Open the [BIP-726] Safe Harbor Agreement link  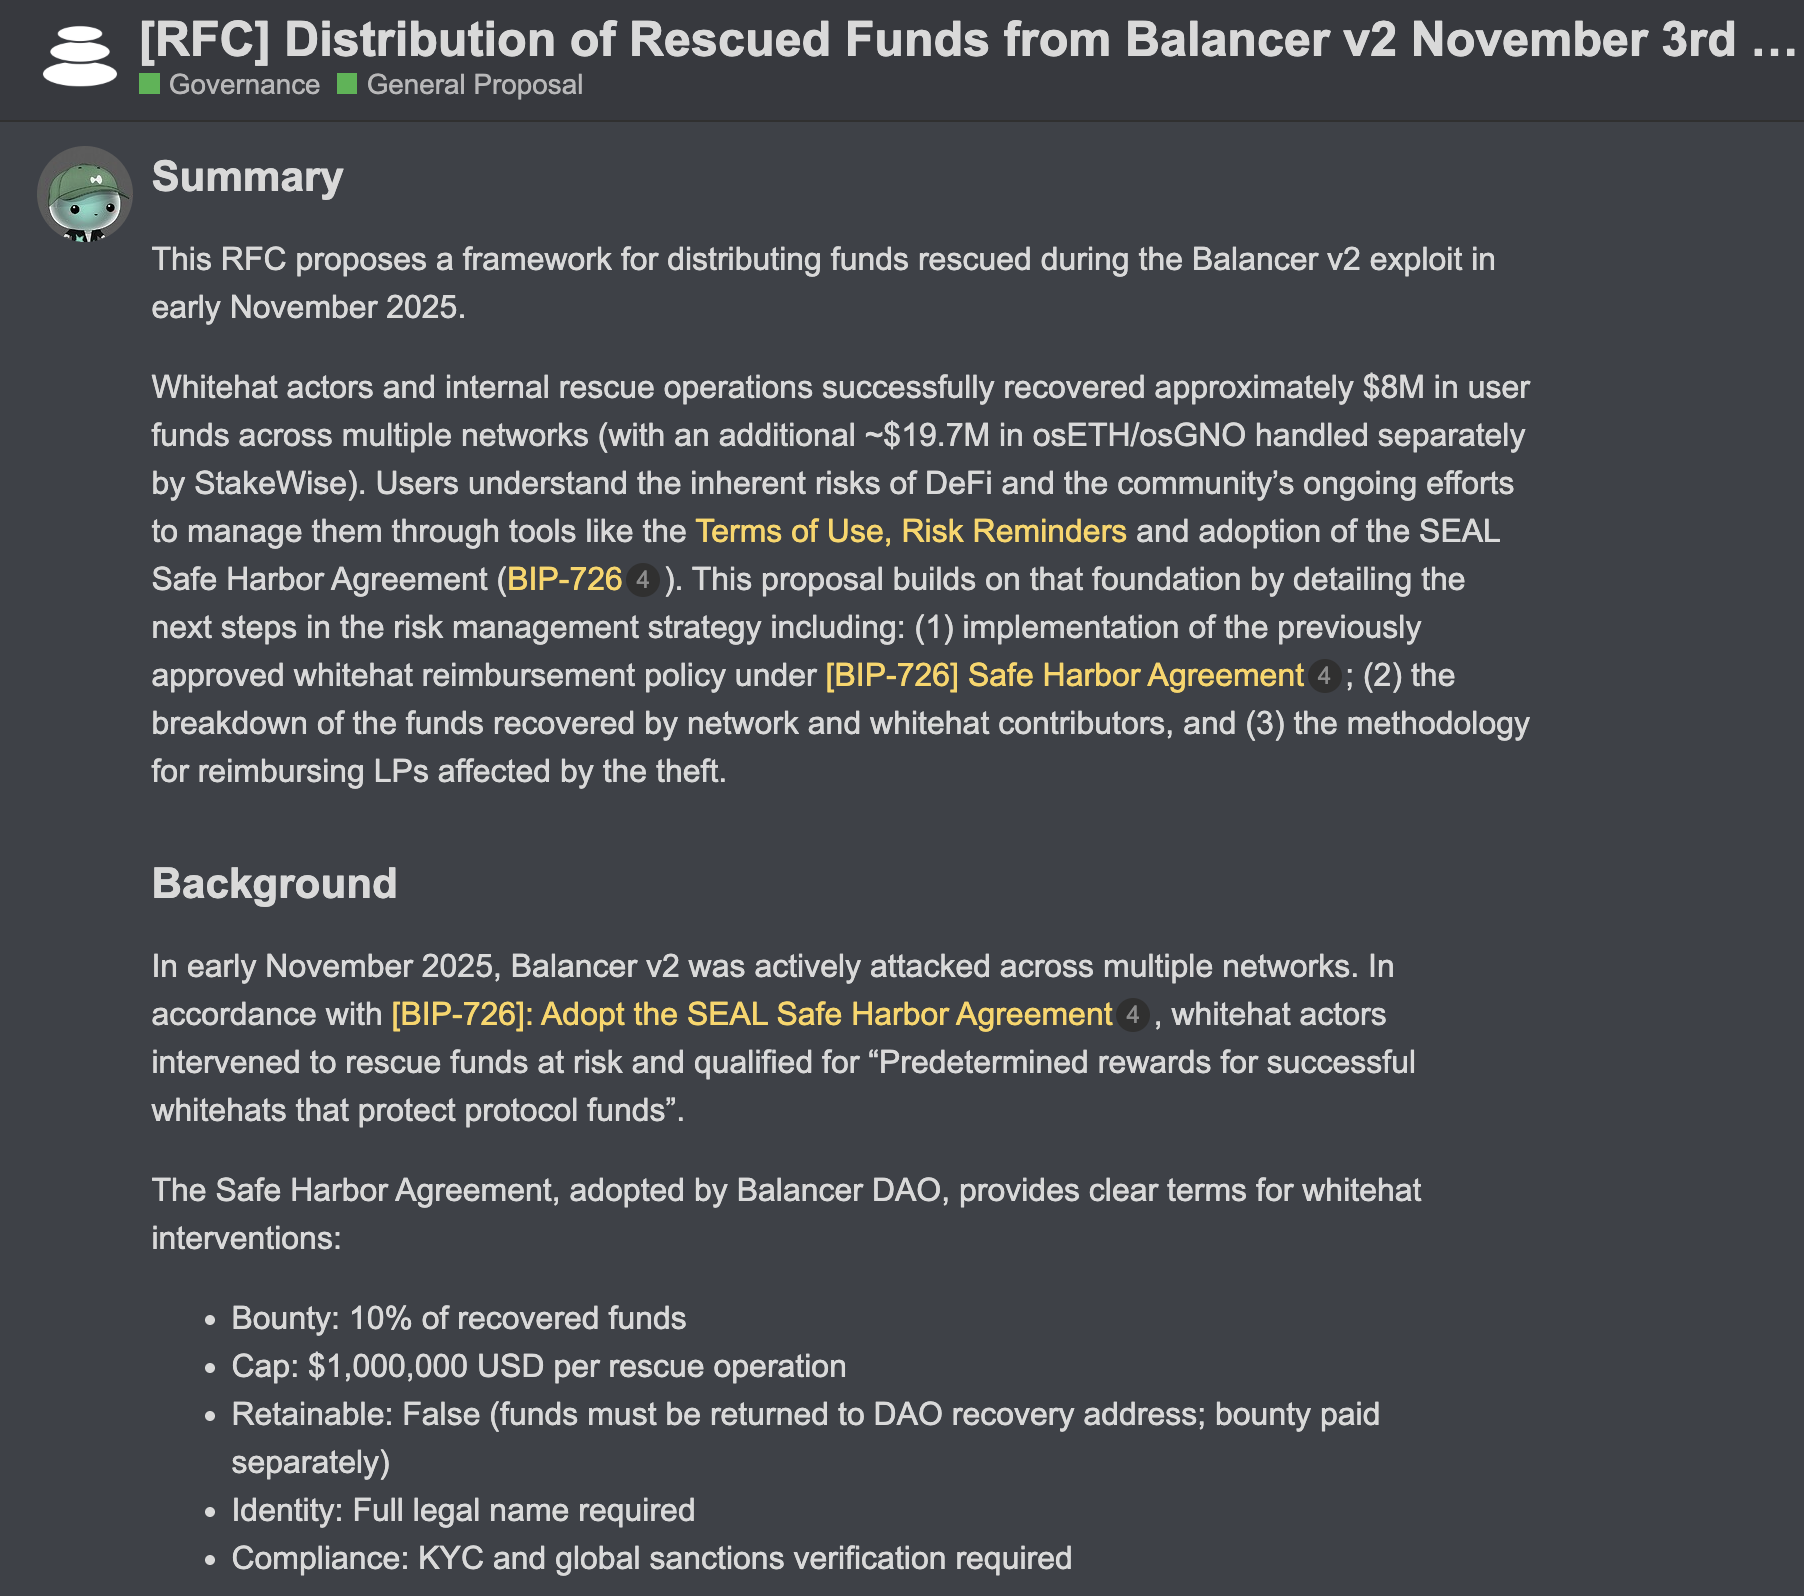click(1064, 675)
